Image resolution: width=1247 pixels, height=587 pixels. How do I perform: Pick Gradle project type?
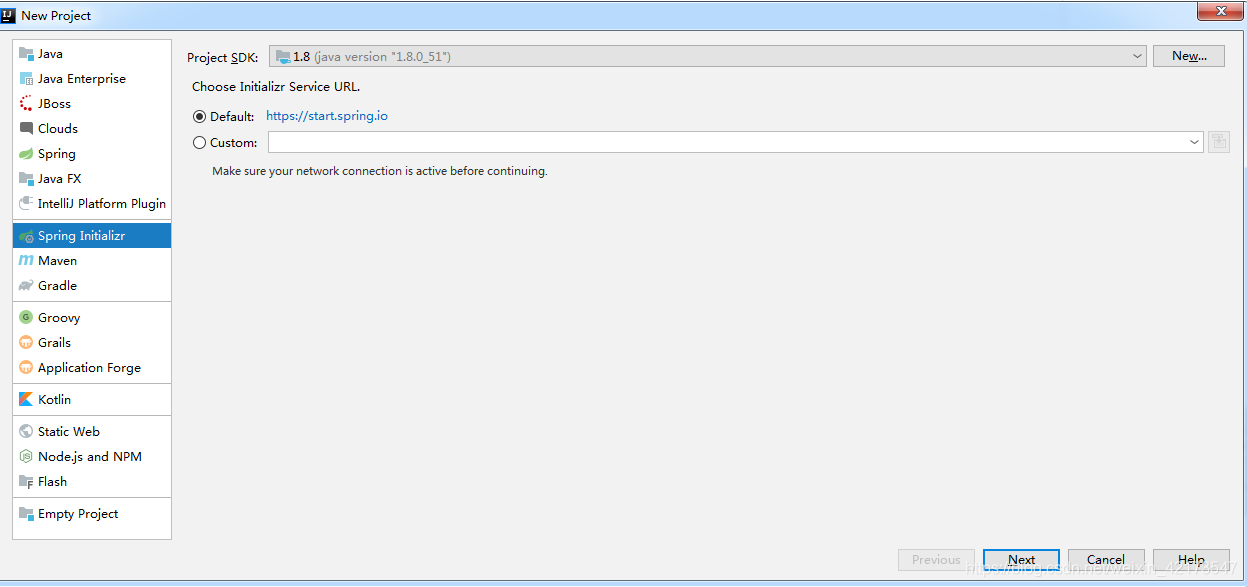click(92, 286)
